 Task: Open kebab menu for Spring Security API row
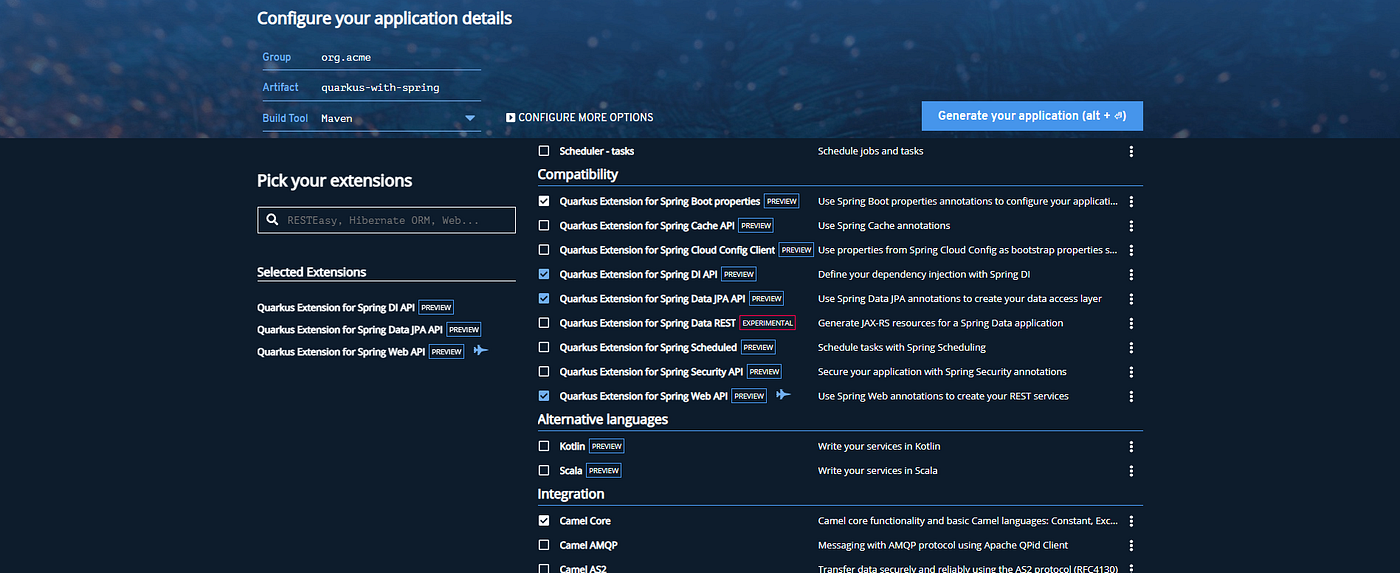tap(1131, 372)
